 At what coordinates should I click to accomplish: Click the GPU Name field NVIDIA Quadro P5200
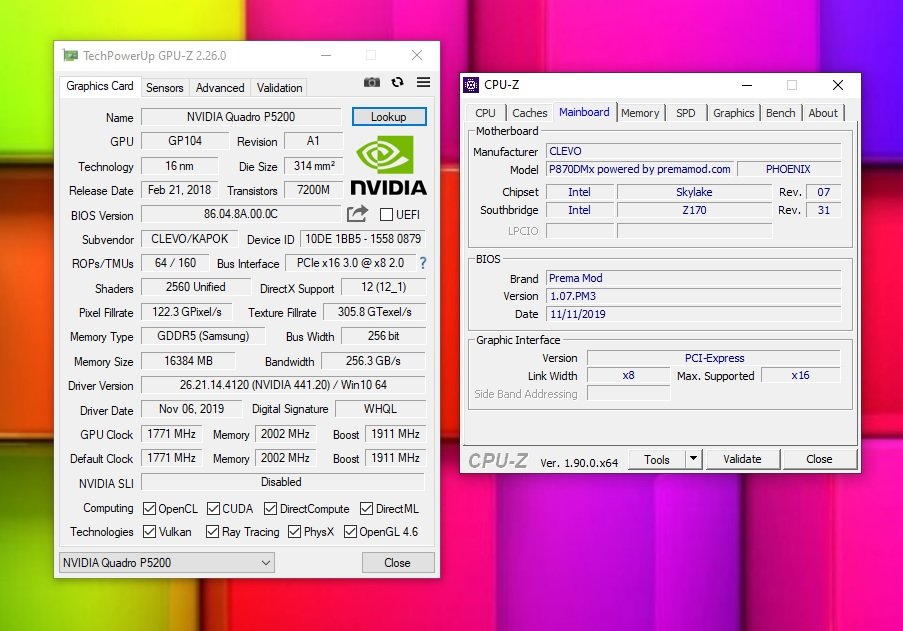coord(241,117)
